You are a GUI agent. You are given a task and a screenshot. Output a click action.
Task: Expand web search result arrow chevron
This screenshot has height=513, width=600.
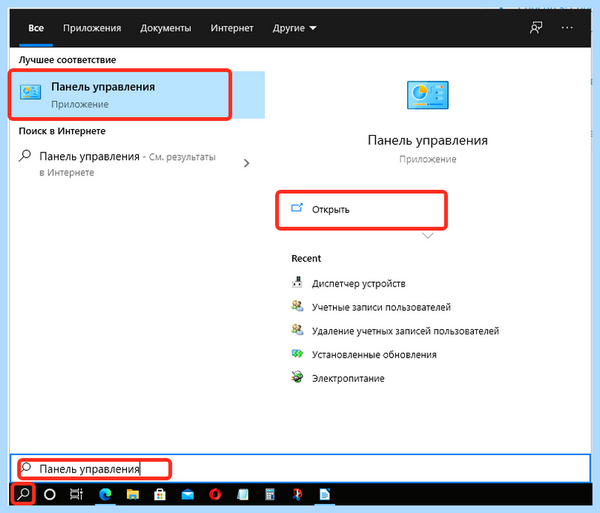pyautogui.click(x=246, y=163)
